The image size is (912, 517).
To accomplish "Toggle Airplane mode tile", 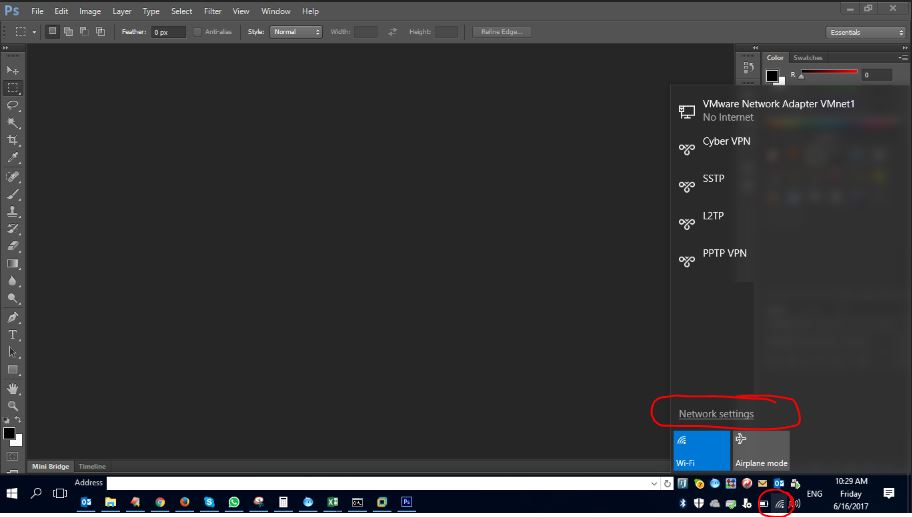I will [x=761, y=450].
